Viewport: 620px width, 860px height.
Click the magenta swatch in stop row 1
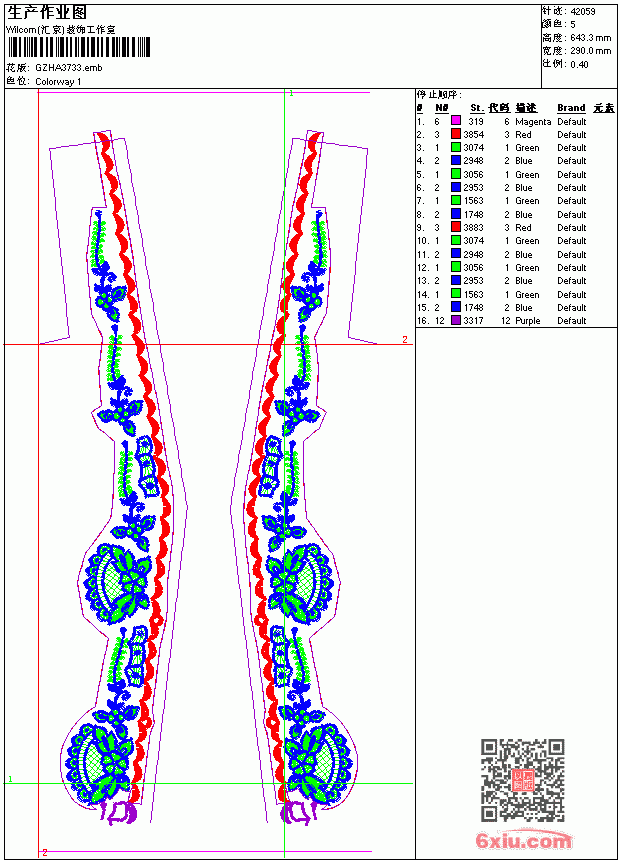(x=456, y=121)
